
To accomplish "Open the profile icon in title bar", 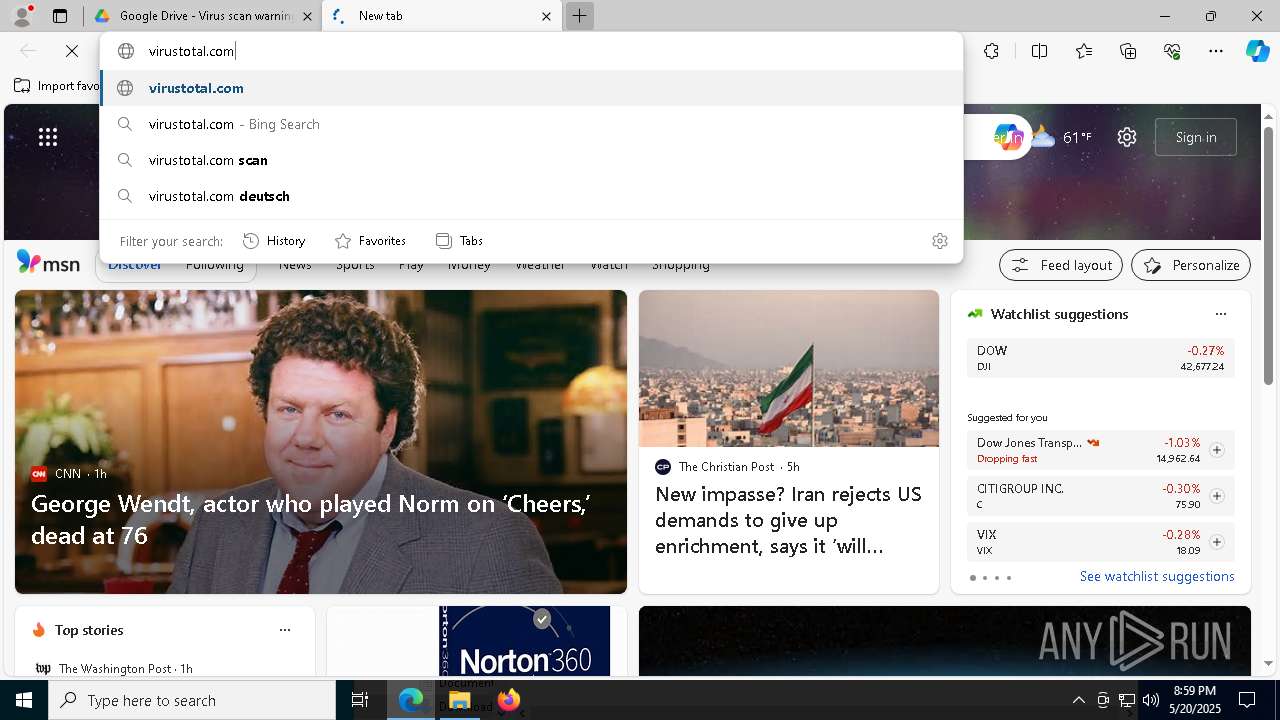I will click(x=21, y=16).
